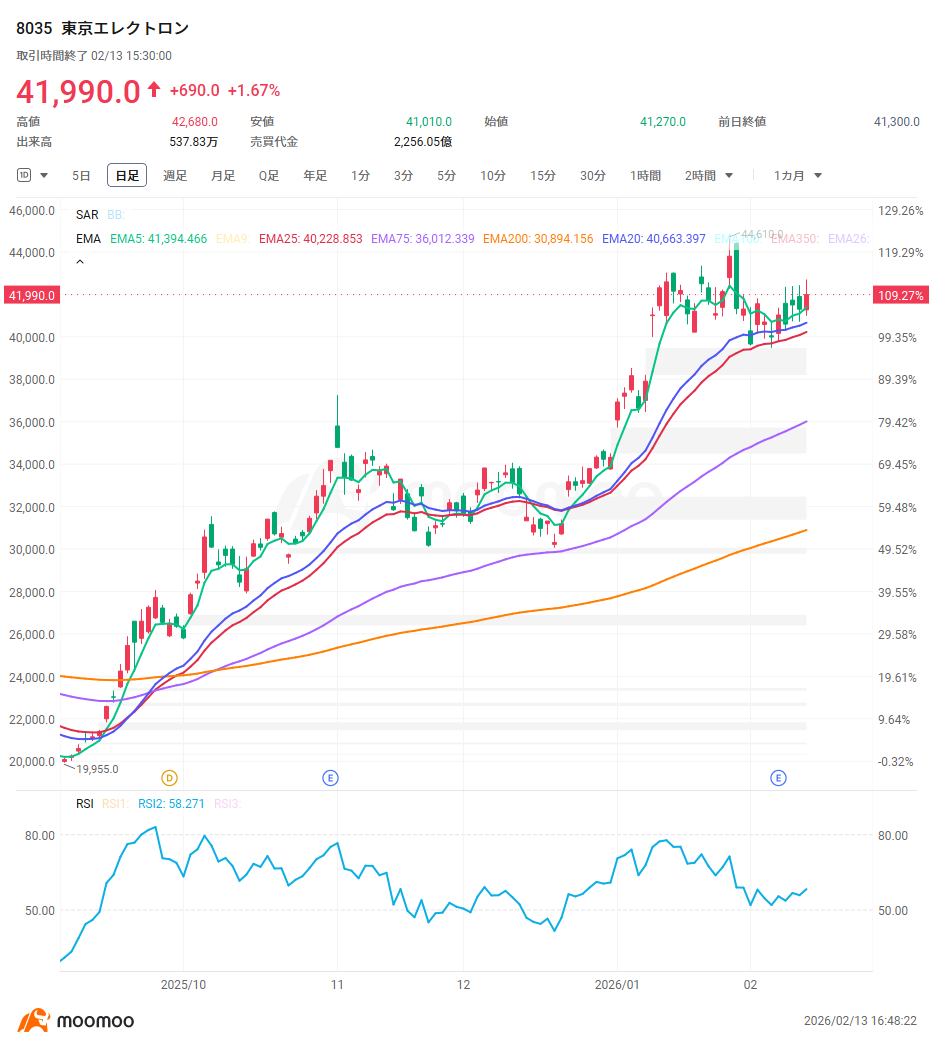This screenshot has width=933, height=1047.
Task: Click the +1.67% change percentage
Action: pyautogui.click(x=254, y=90)
